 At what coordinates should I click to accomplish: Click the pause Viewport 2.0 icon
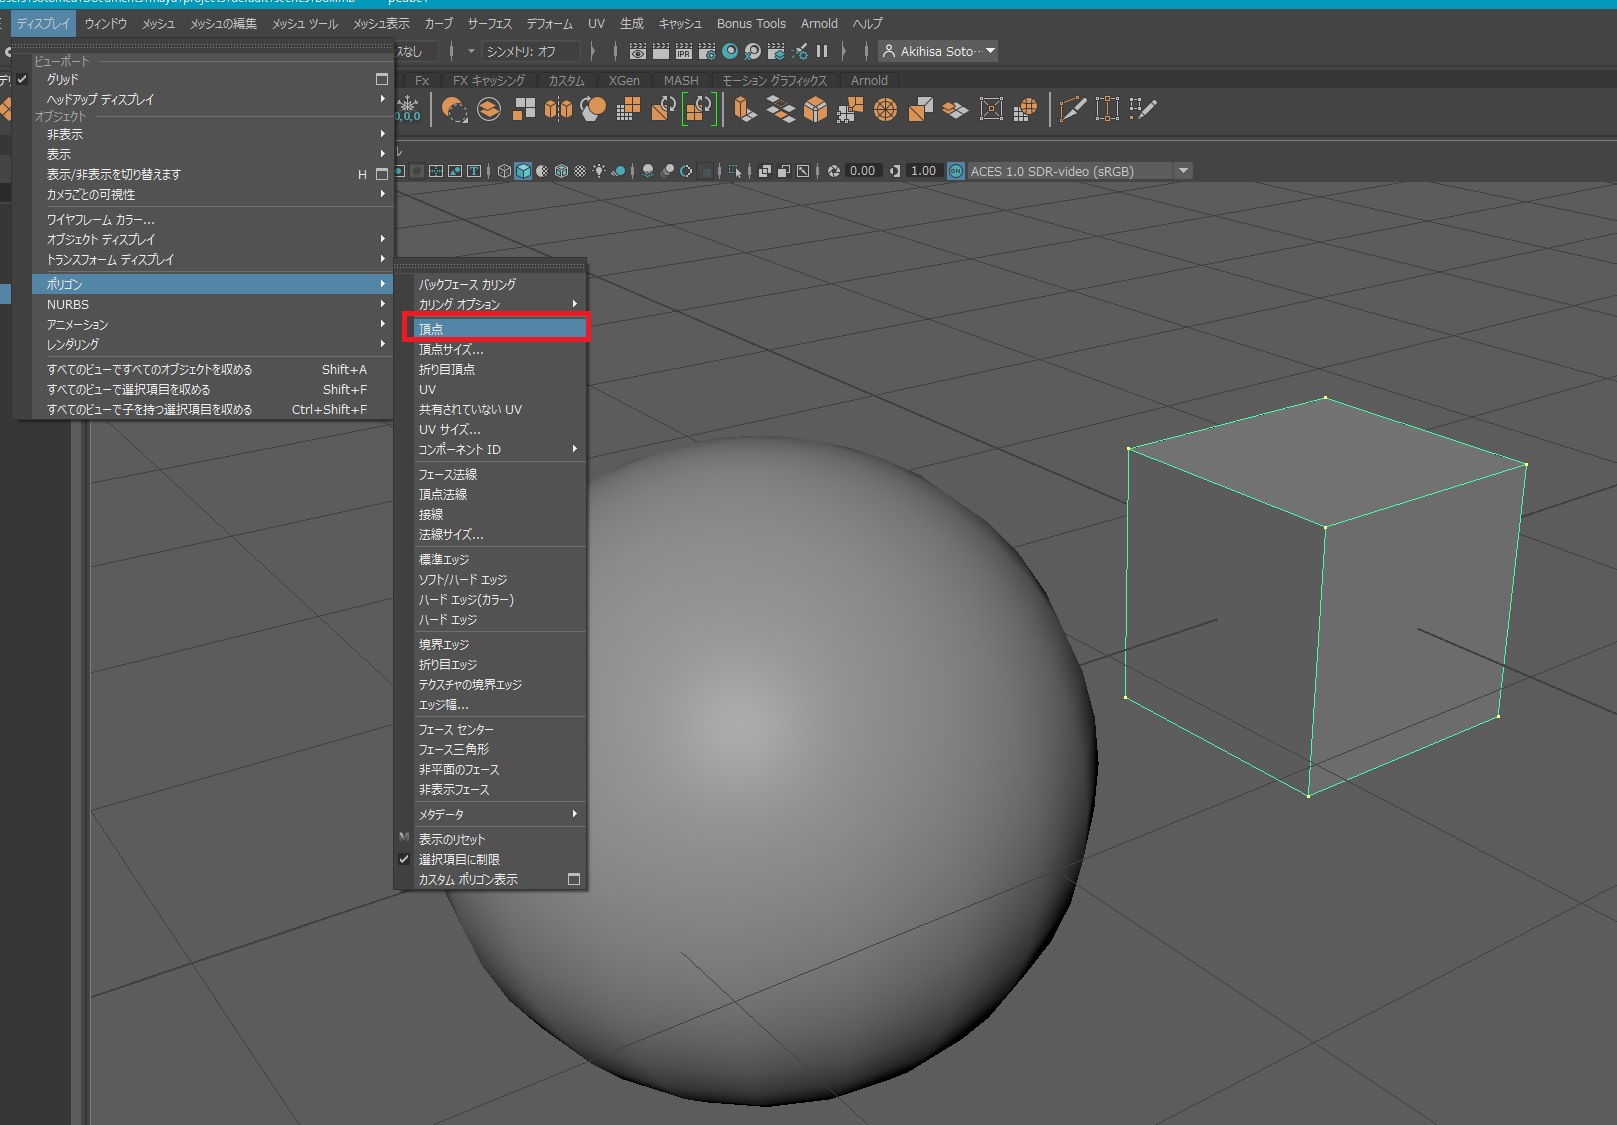click(x=822, y=51)
